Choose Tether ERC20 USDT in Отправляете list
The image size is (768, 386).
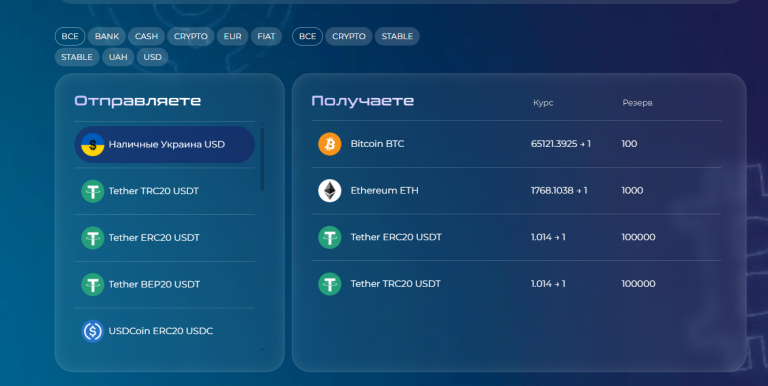(165, 238)
